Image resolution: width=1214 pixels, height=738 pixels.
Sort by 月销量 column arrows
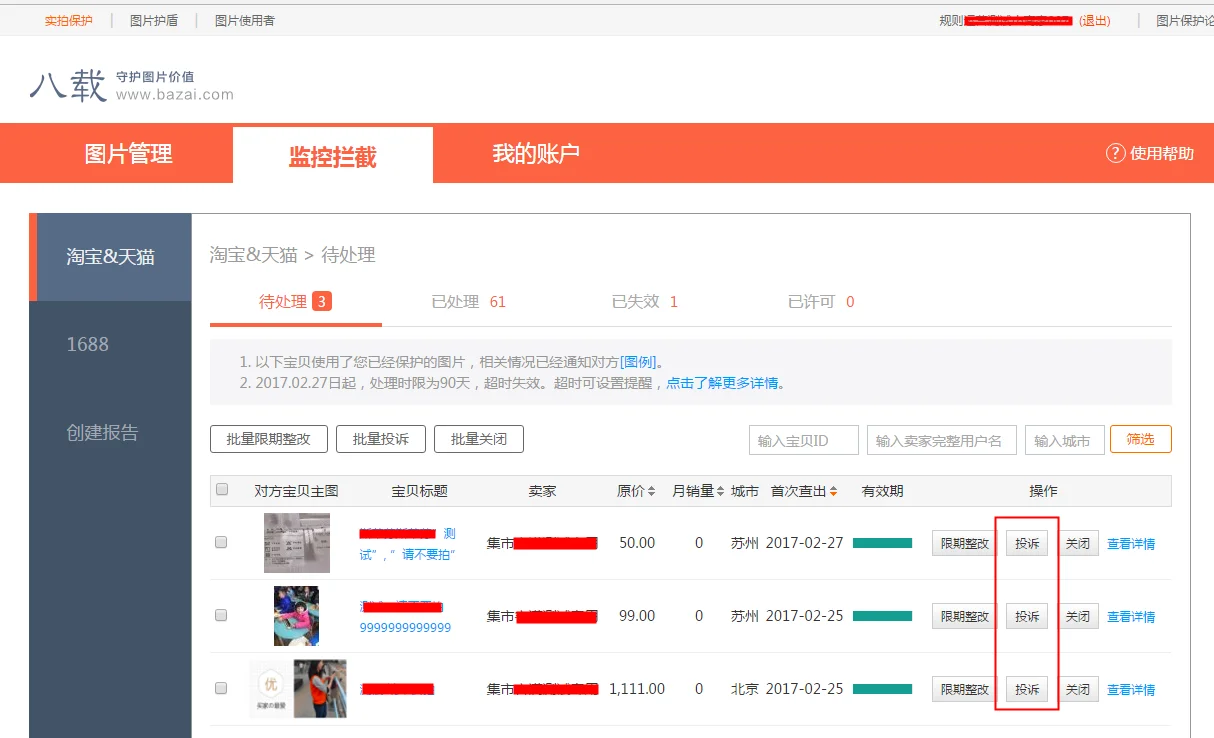(x=720, y=491)
